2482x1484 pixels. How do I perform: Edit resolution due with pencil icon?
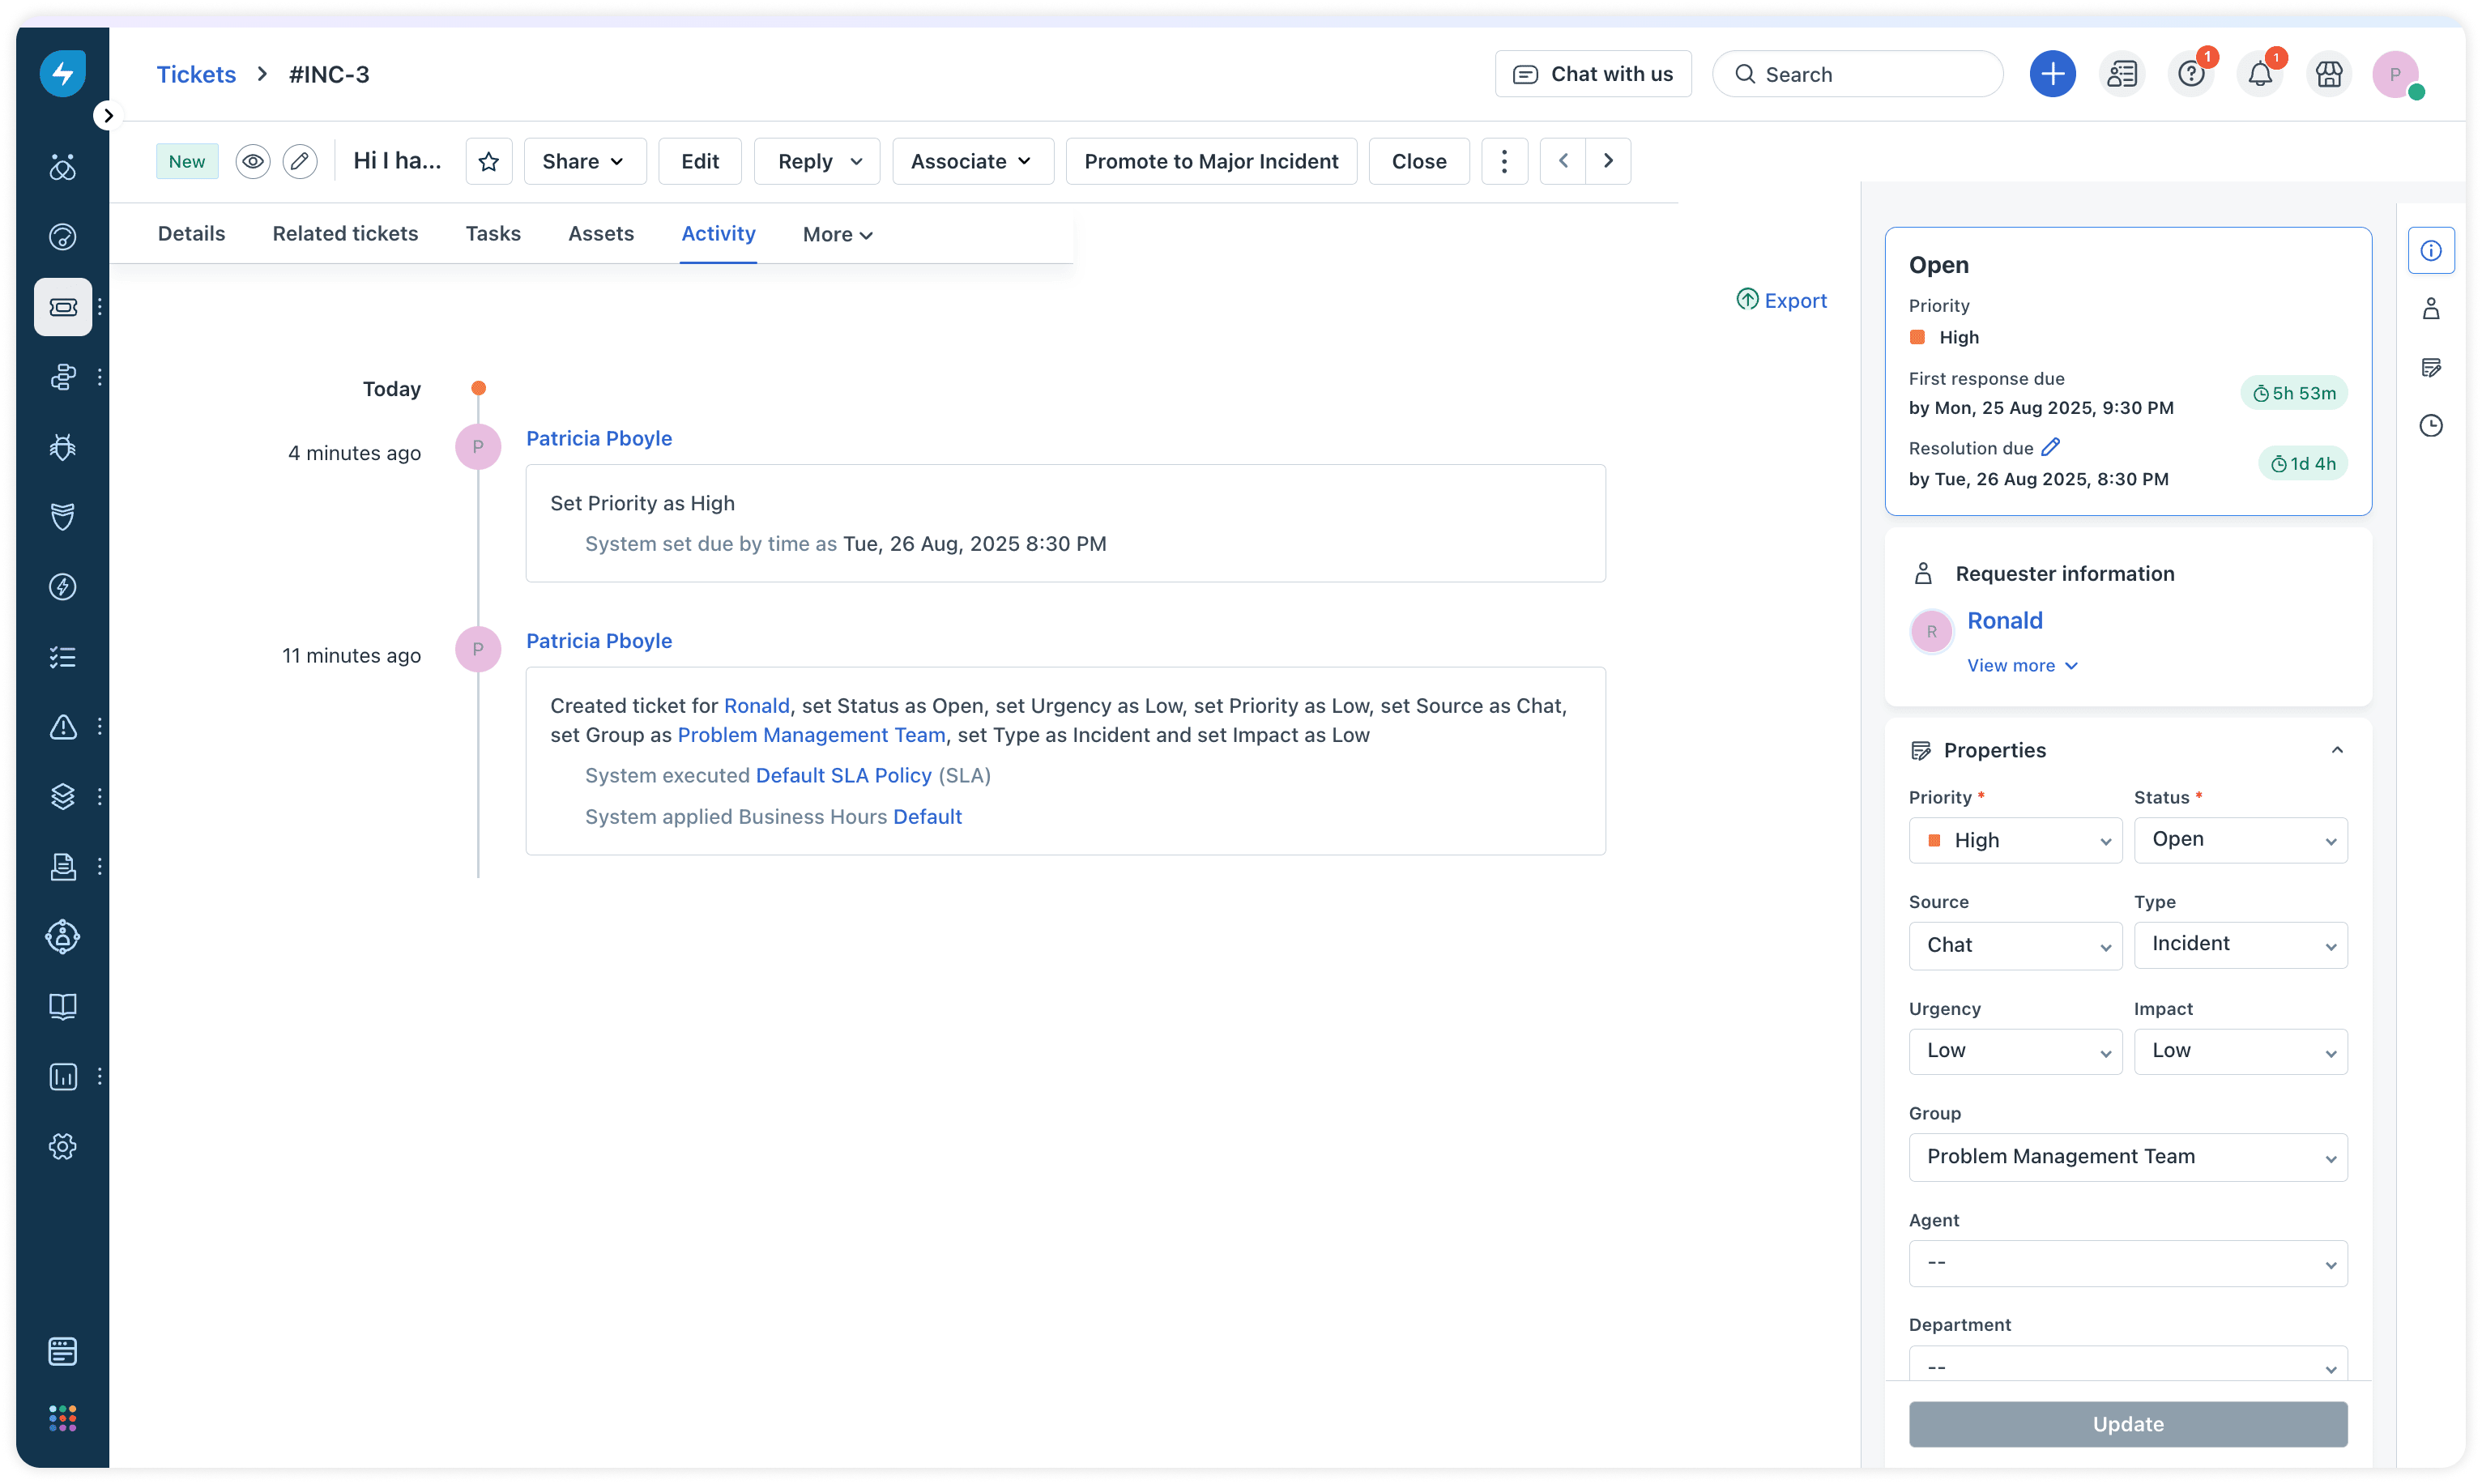click(2051, 447)
